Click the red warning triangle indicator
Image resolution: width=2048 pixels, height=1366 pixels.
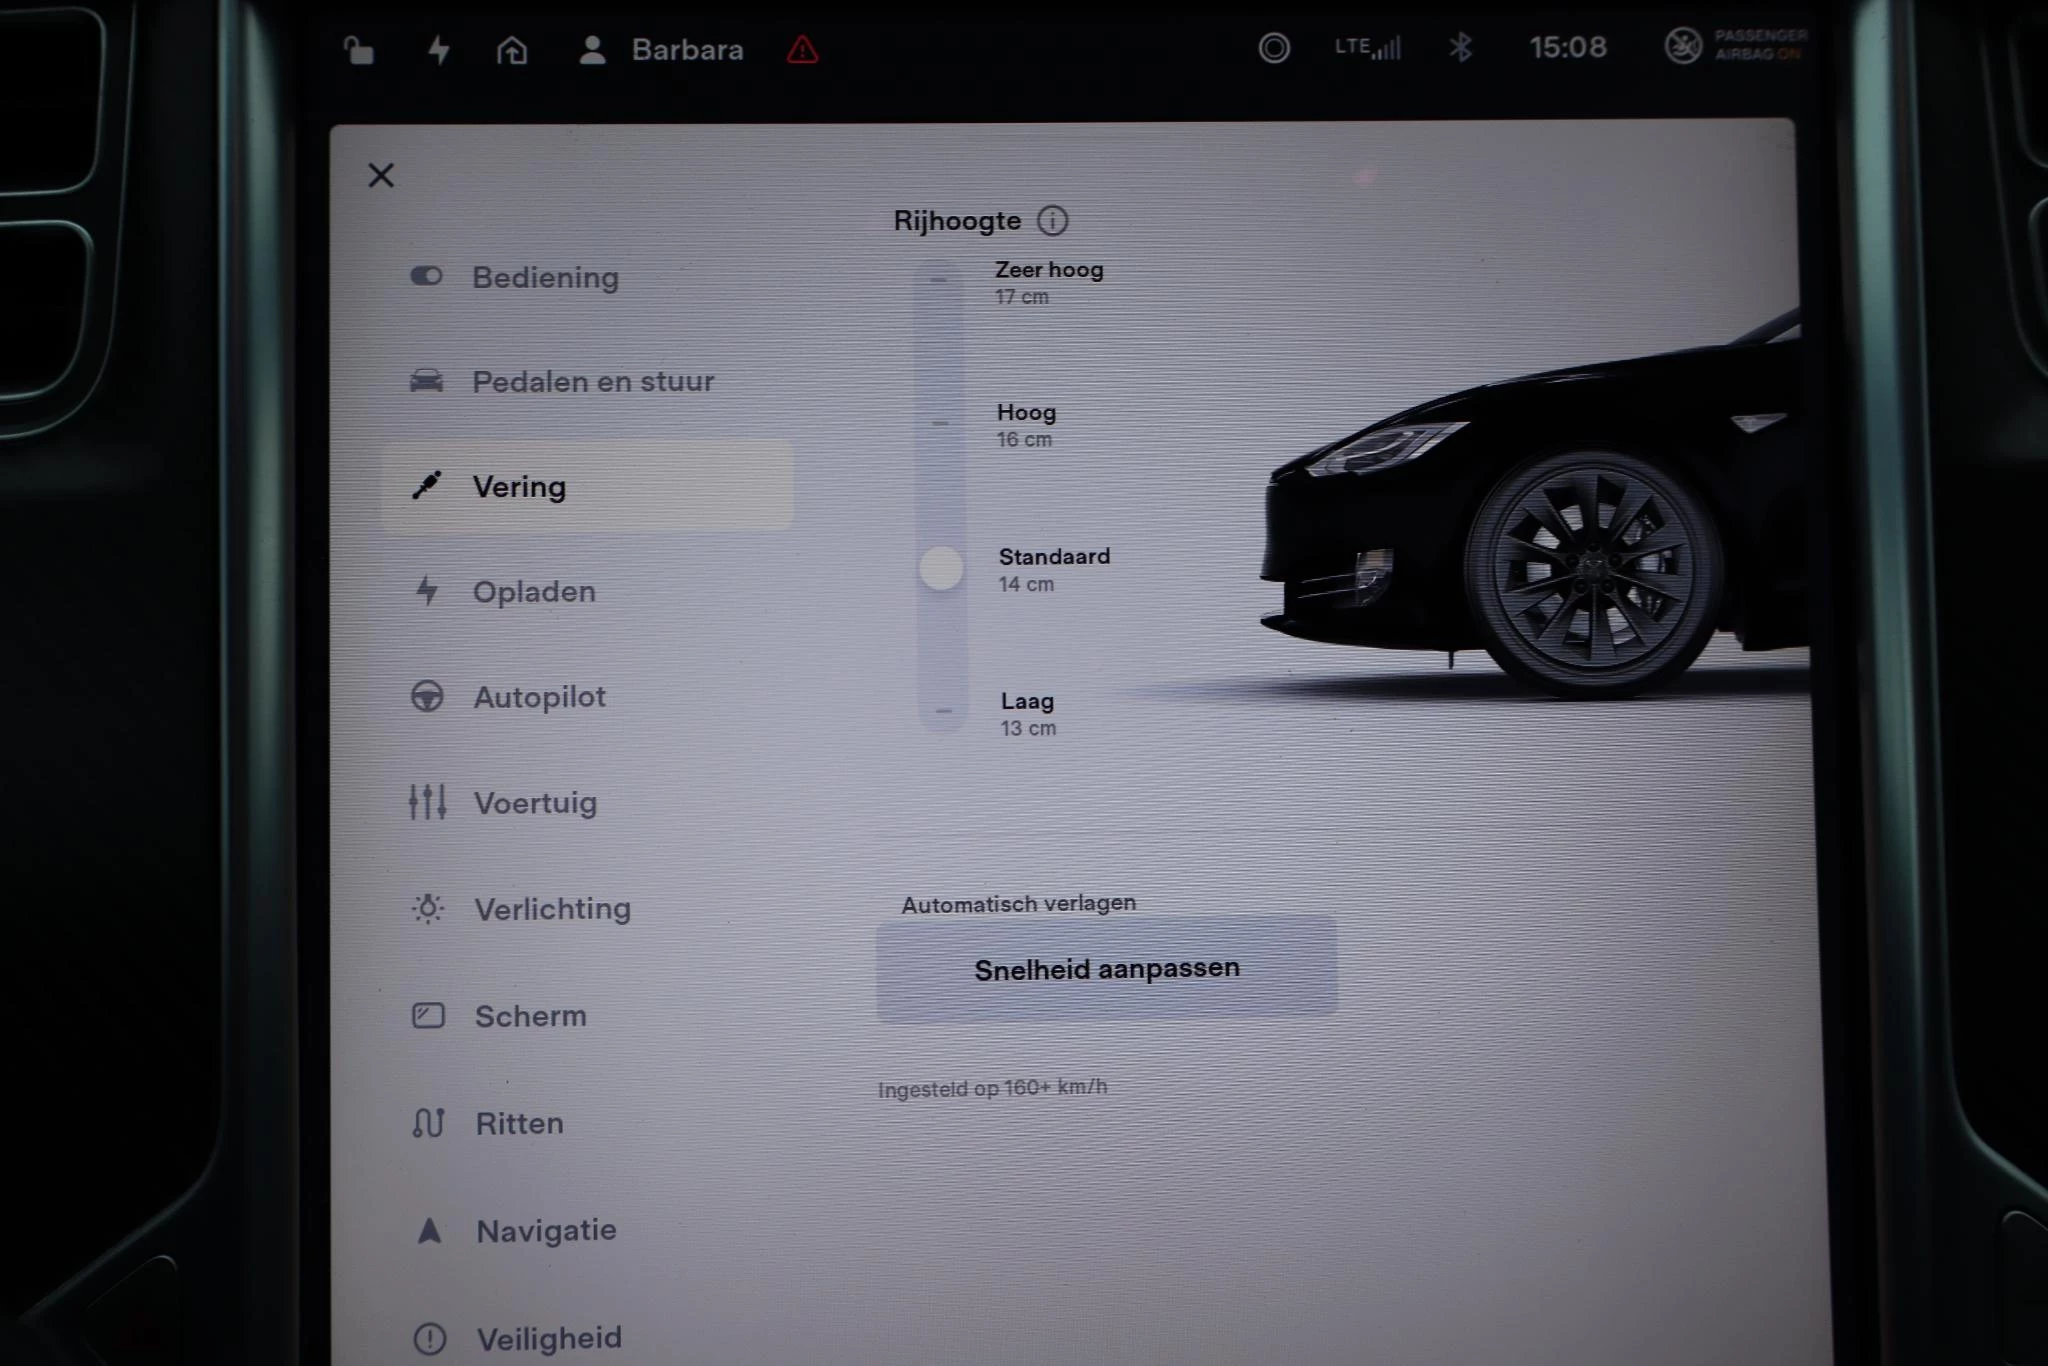[800, 49]
